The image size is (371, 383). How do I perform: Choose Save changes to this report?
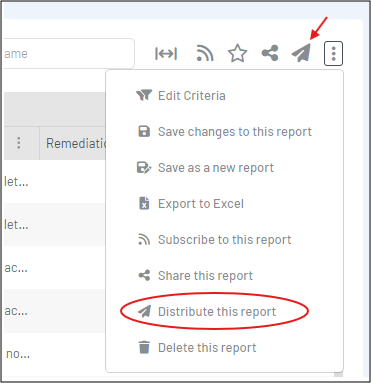tap(224, 132)
